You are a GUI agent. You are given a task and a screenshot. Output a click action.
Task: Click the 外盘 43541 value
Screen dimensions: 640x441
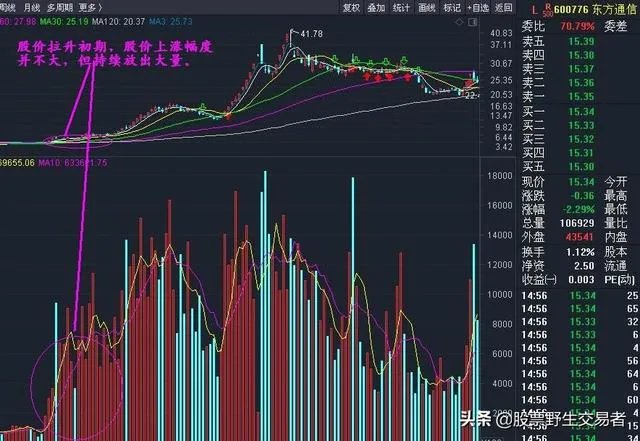pyautogui.click(x=580, y=237)
